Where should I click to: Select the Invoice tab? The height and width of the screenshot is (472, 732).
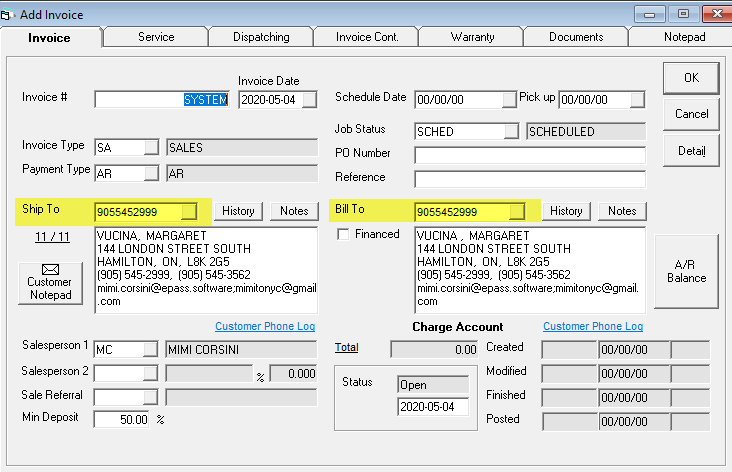click(49, 38)
